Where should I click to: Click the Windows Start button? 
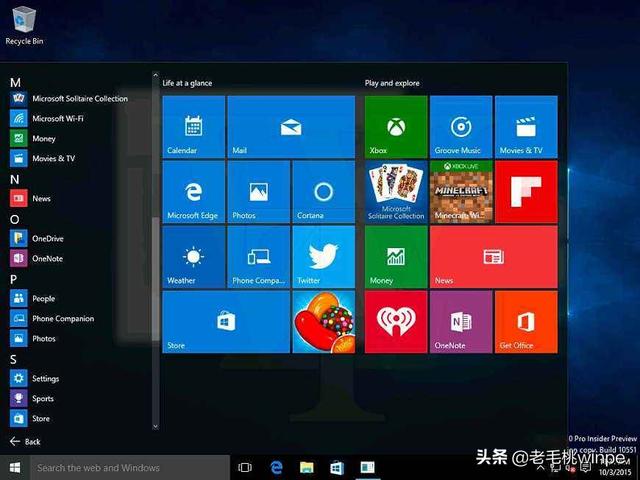15,468
